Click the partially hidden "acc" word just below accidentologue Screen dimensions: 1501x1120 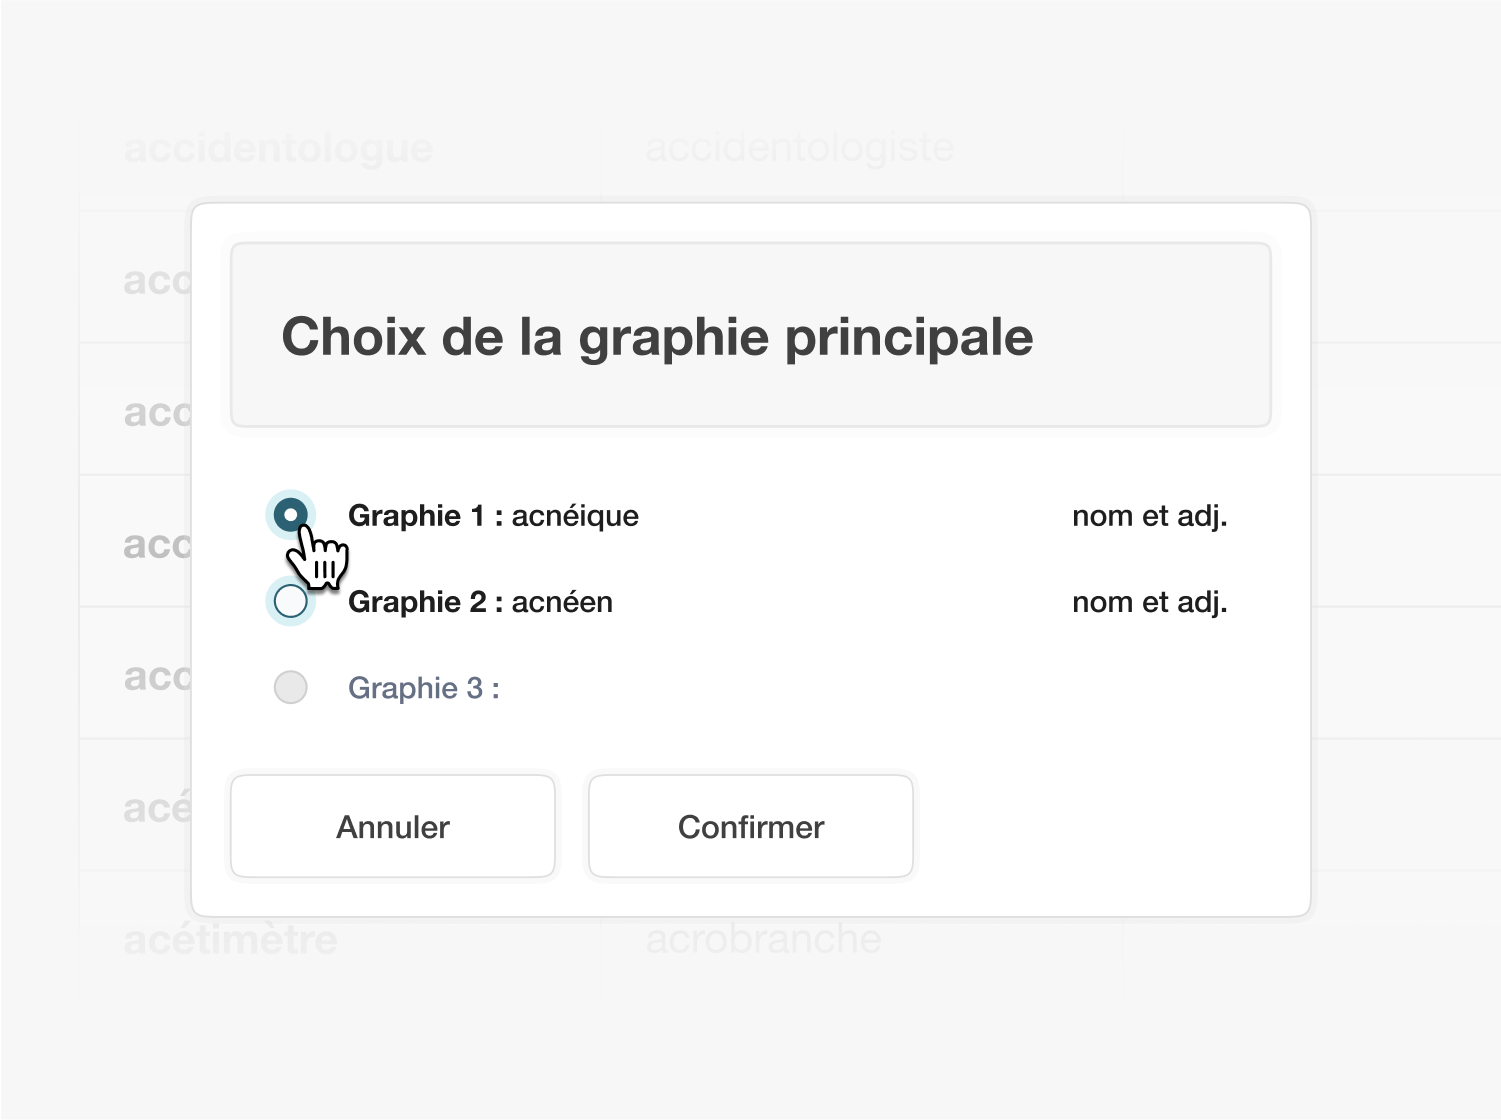click(157, 281)
